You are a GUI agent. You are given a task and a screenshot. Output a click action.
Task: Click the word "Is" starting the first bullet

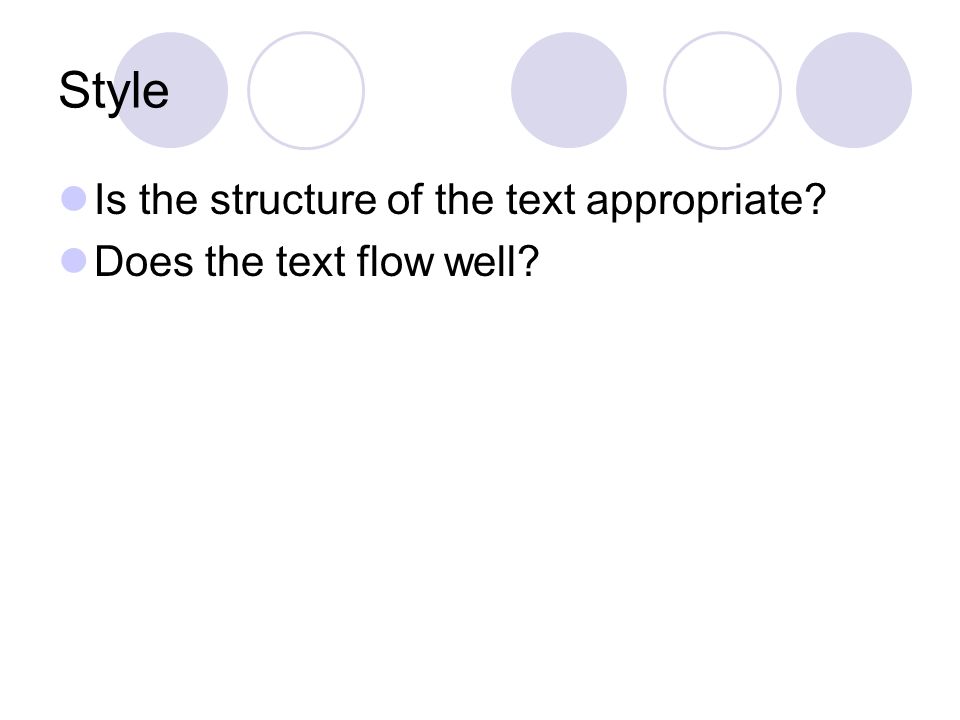(x=111, y=200)
